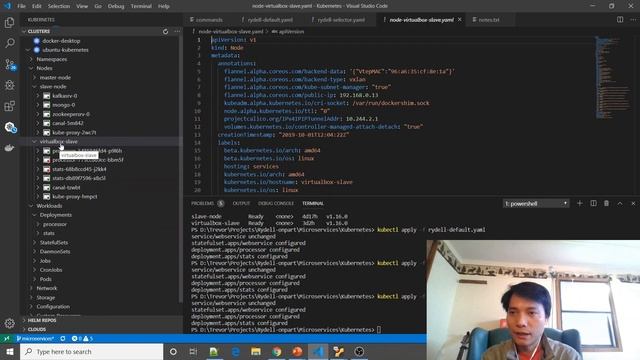Create a new terminal with plus icon

click(579, 203)
